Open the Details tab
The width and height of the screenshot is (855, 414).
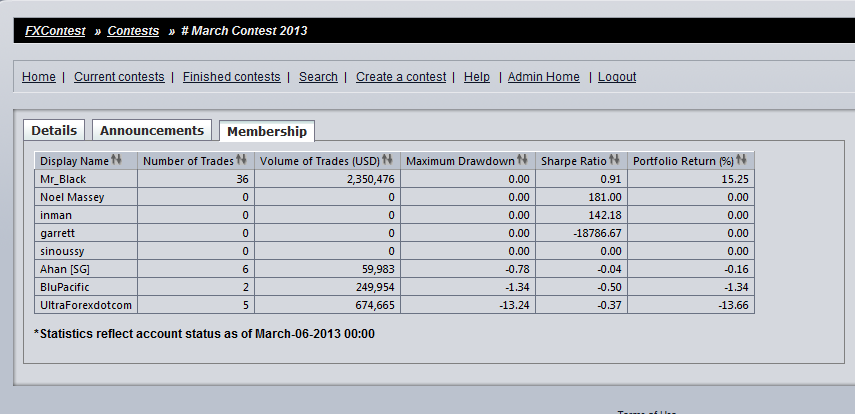point(54,130)
